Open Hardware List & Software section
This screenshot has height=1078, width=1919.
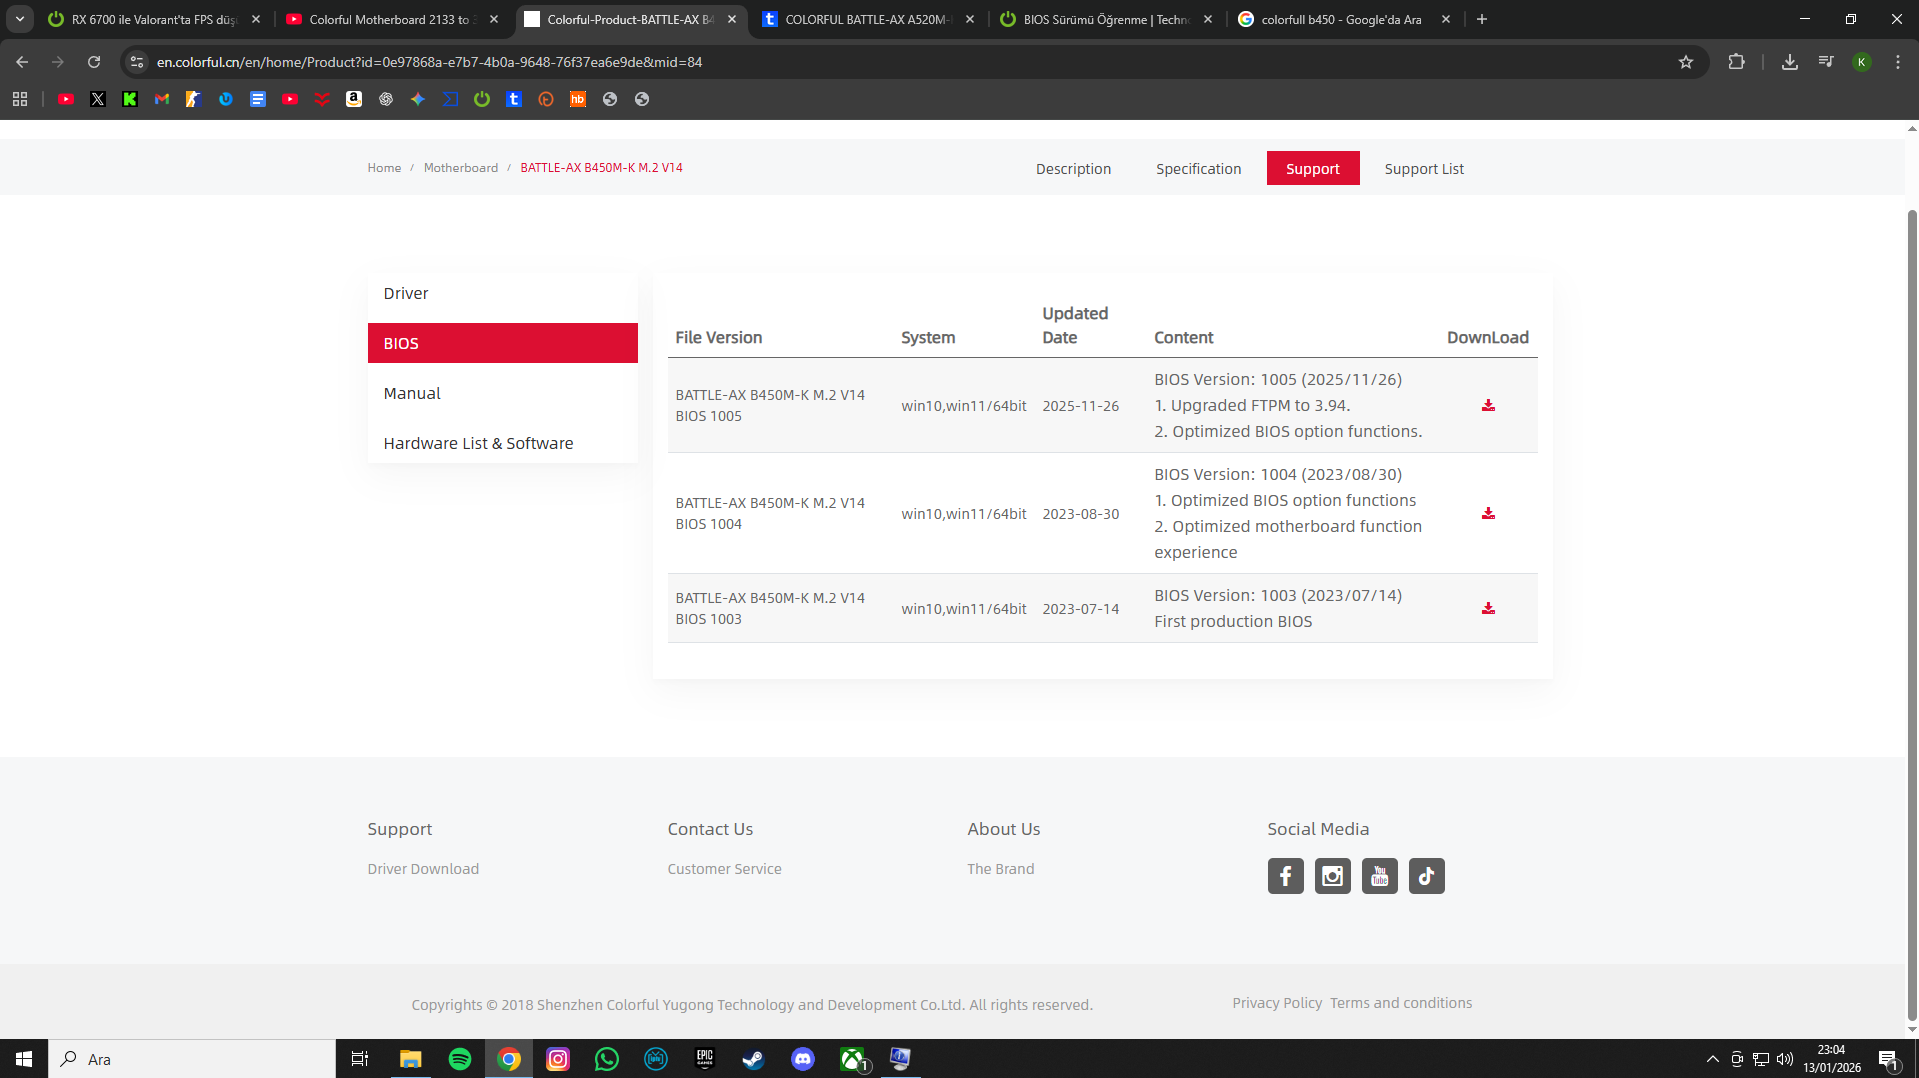pos(503,443)
